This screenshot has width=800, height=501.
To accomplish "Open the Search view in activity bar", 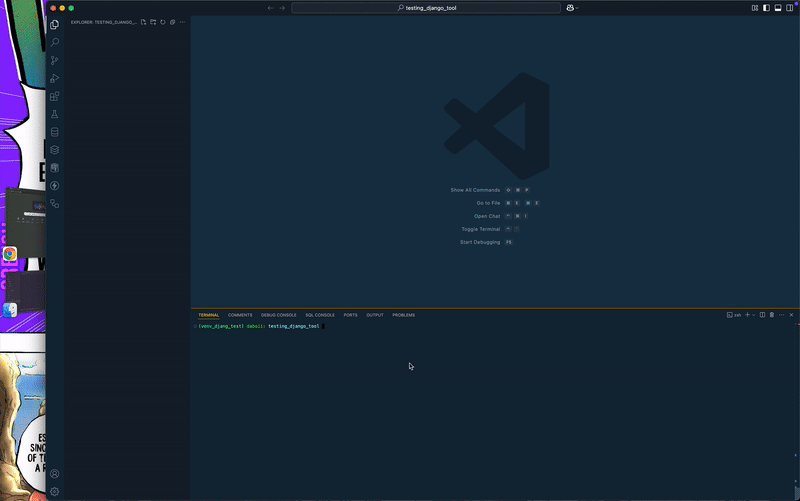I will [x=55, y=42].
